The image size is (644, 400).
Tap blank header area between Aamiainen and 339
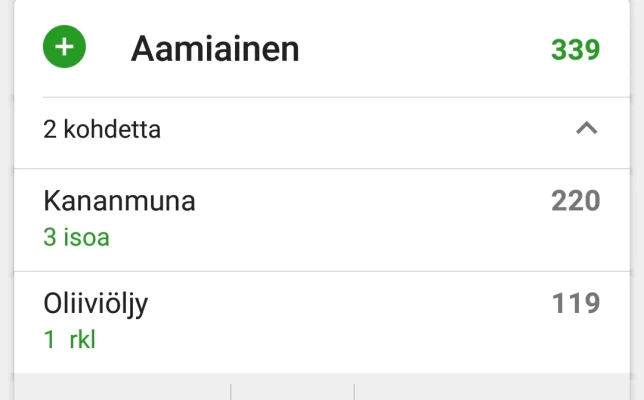tap(420, 49)
